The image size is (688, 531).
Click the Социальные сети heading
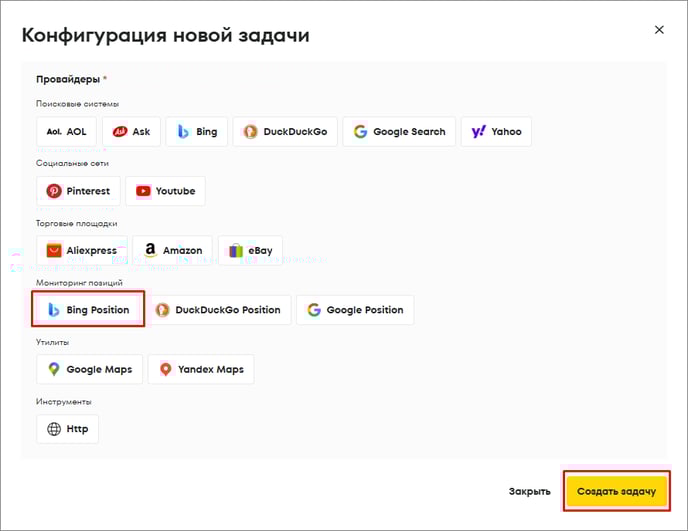point(72,163)
